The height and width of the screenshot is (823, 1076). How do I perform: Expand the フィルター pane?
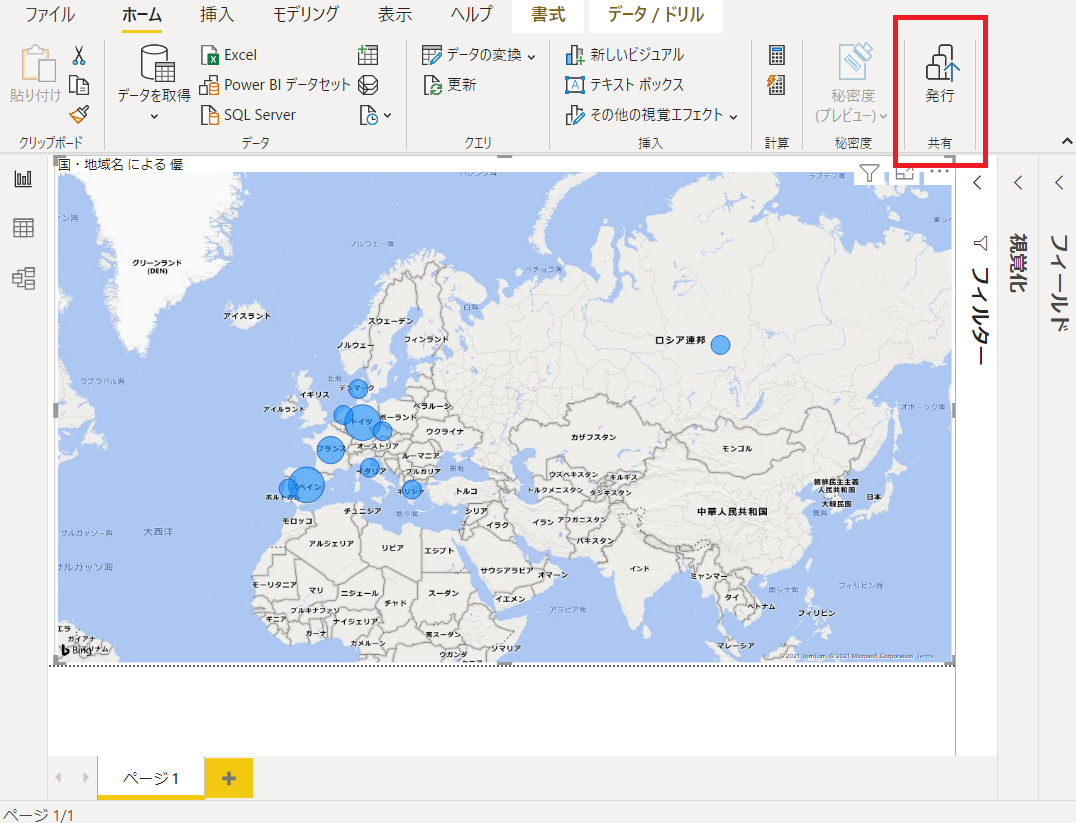(x=978, y=183)
